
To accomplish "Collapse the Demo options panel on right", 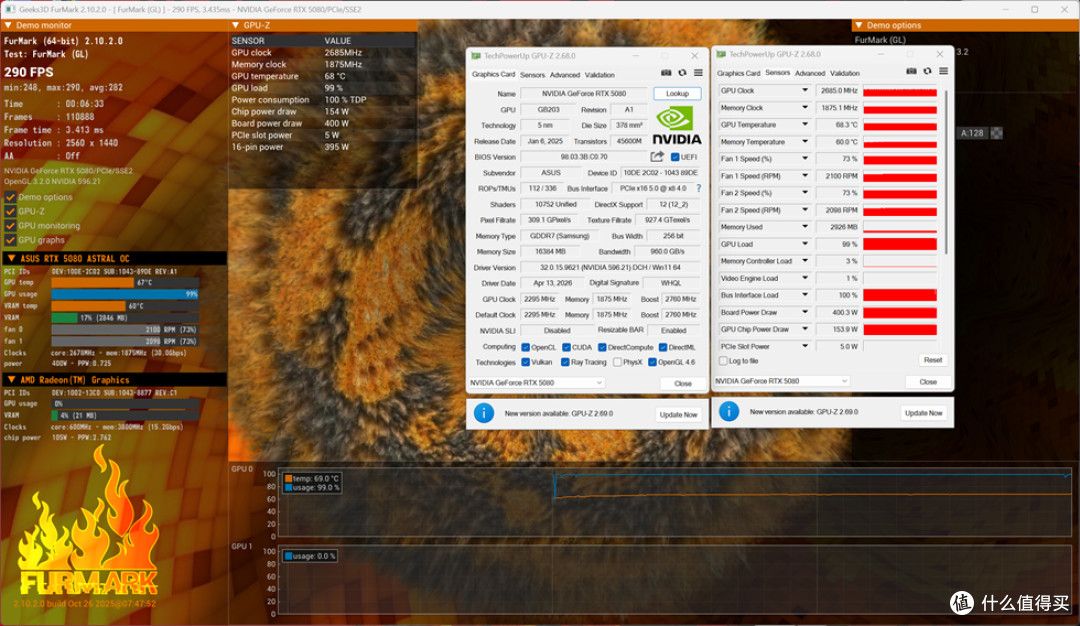I will pyautogui.click(x=859, y=25).
